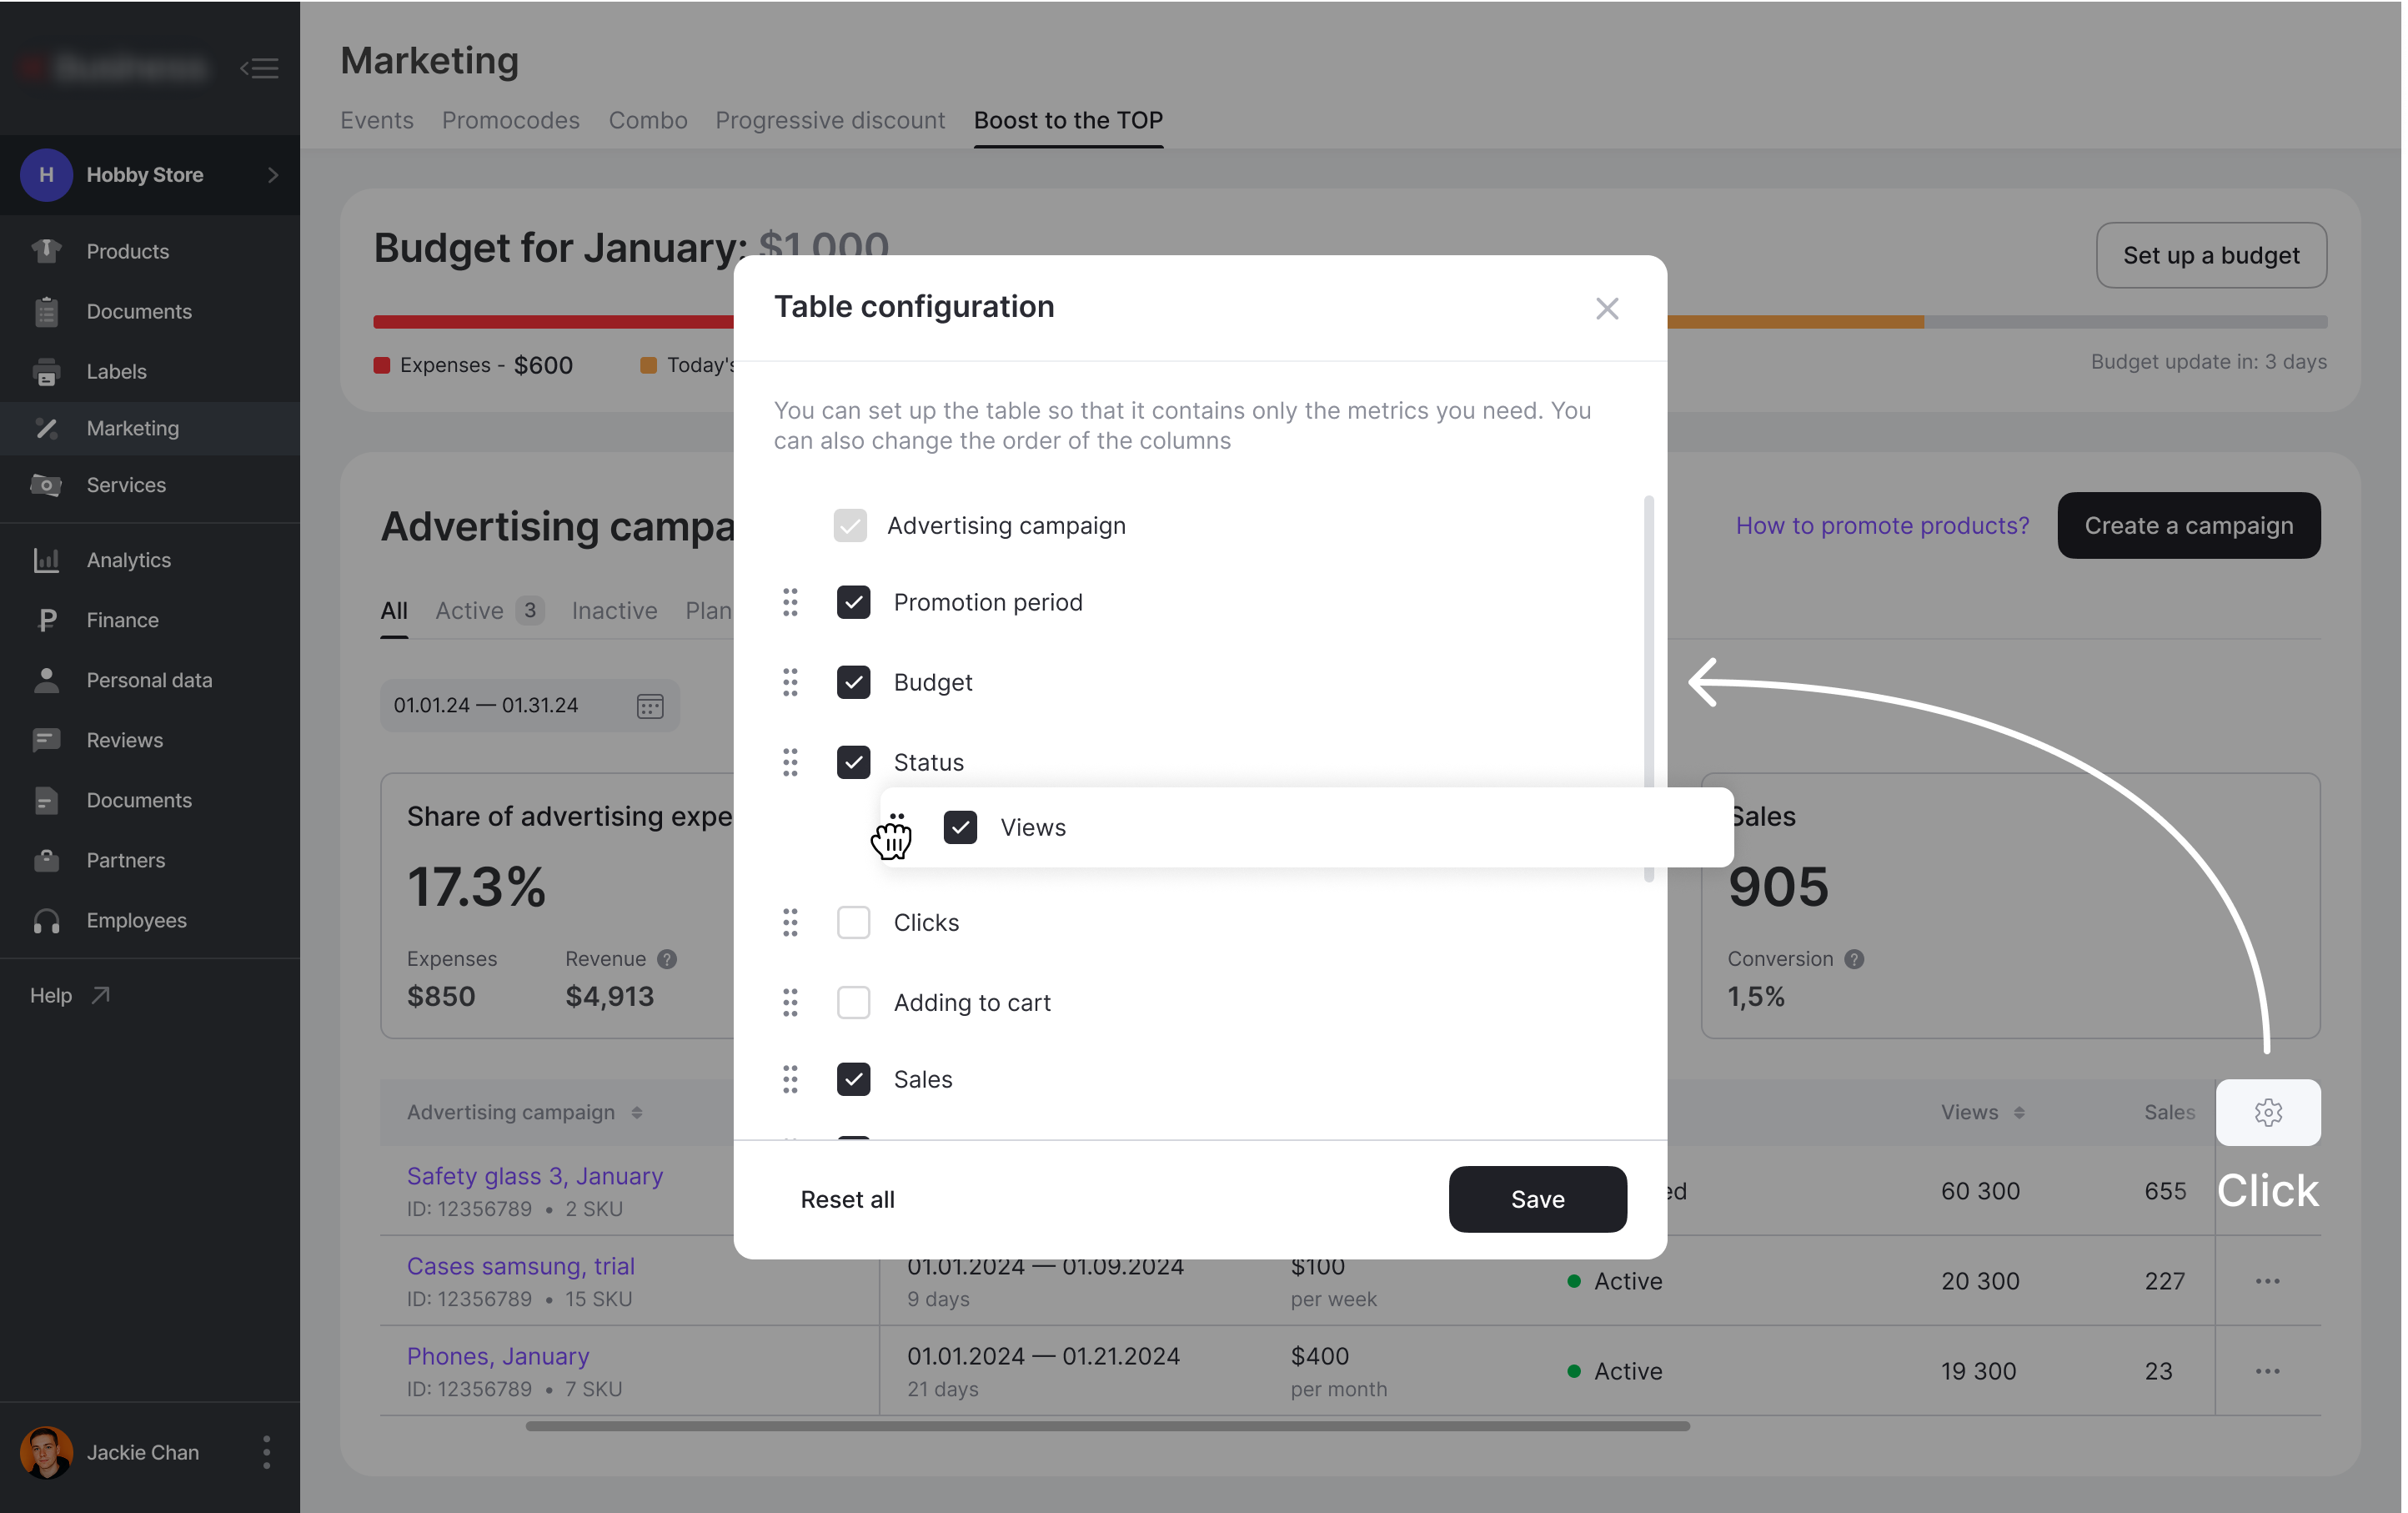Collapse sidebar with the menu icon
The height and width of the screenshot is (1513, 2408).
(x=259, y=68)
